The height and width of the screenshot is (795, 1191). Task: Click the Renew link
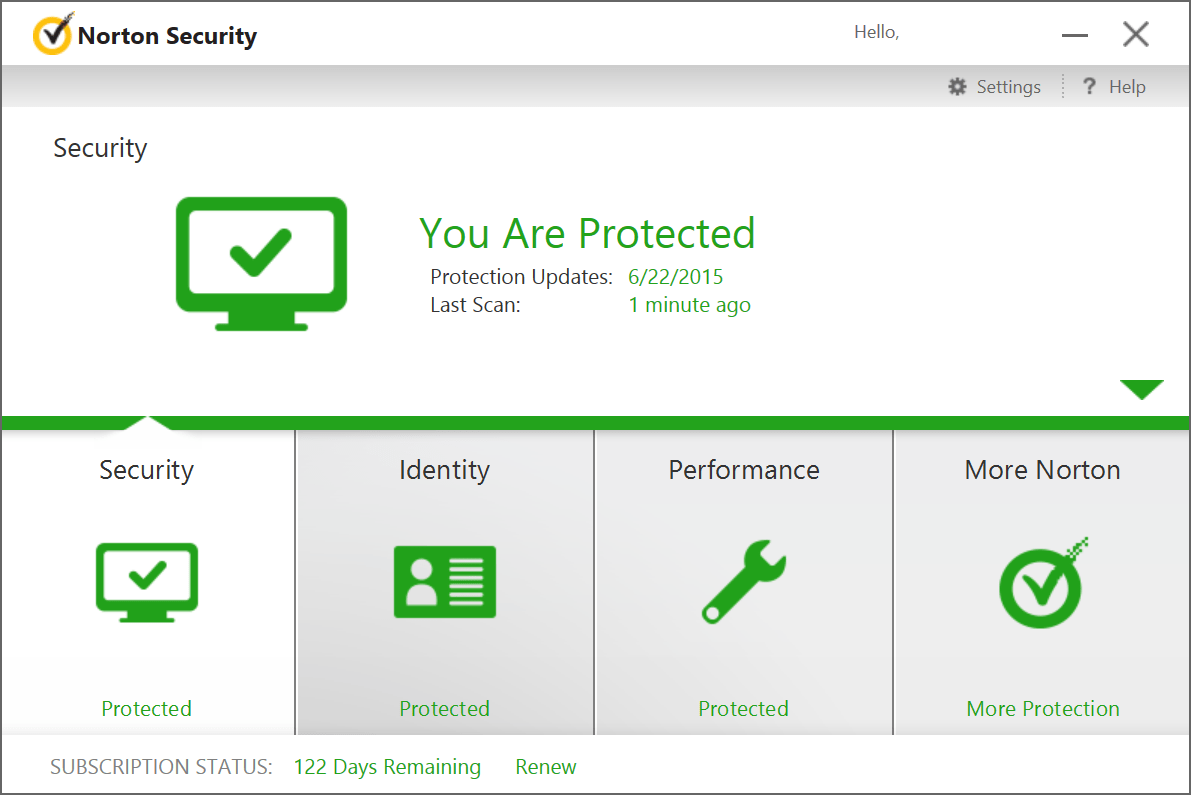[545, 767]
